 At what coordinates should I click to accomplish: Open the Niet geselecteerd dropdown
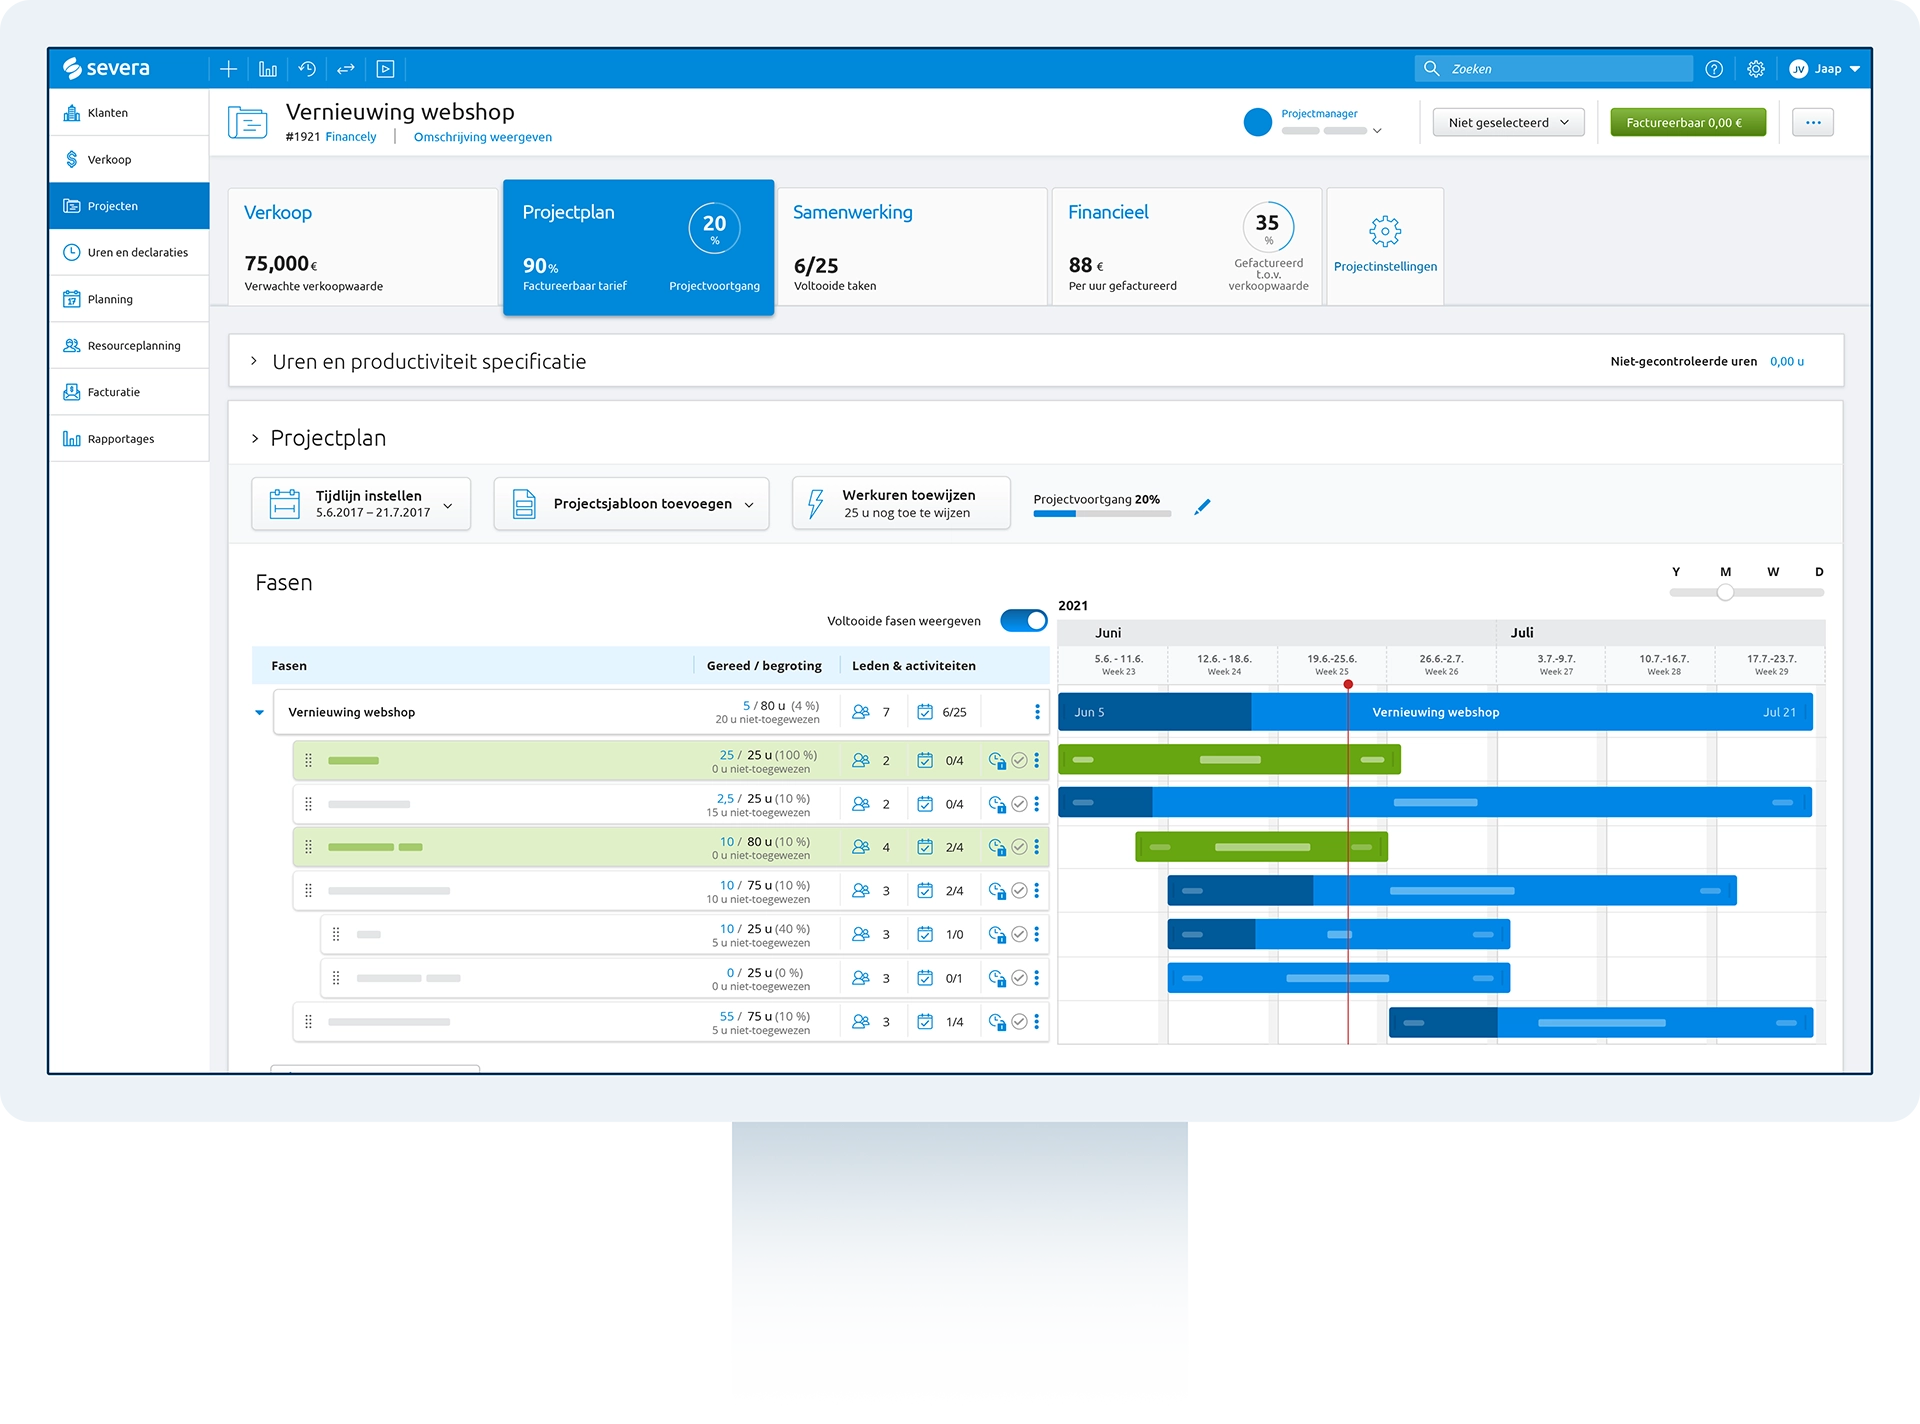1508,123
